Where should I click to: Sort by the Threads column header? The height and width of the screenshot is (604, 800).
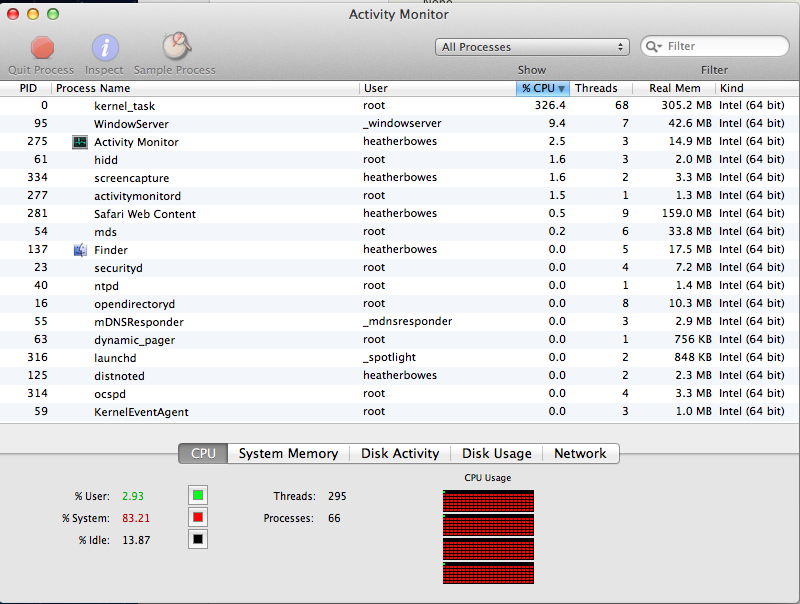coord(601,88)
